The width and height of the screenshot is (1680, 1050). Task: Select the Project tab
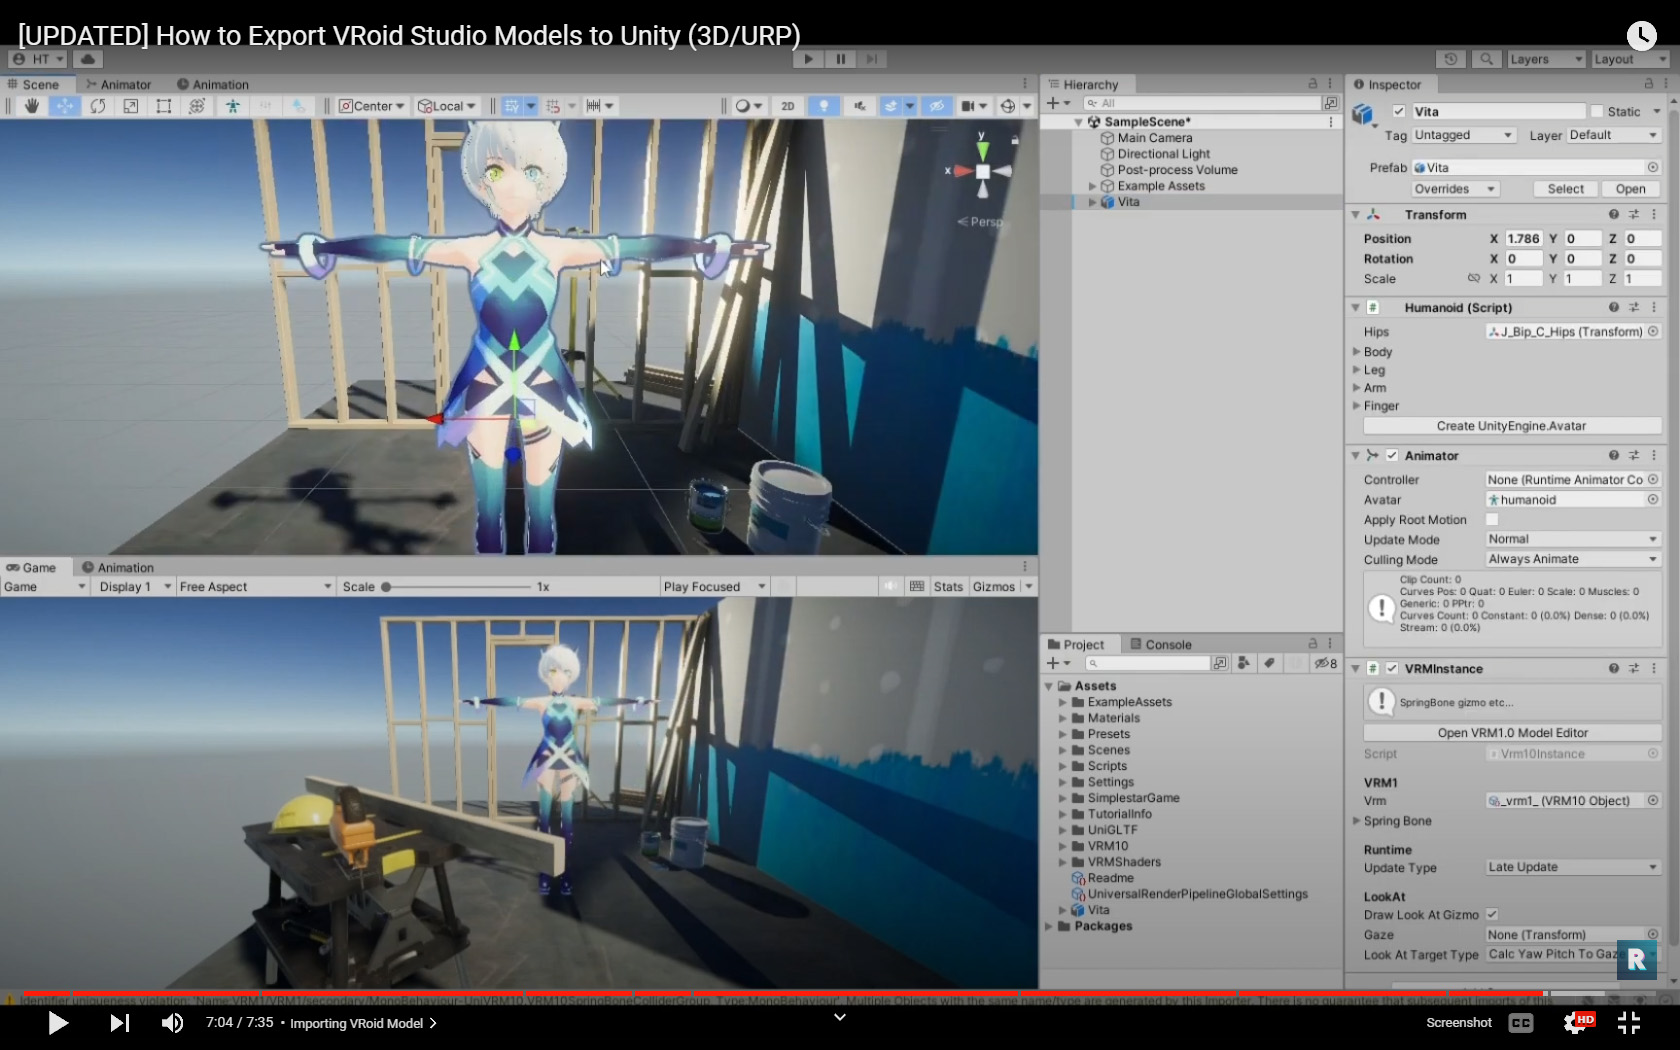[1076, 645]
